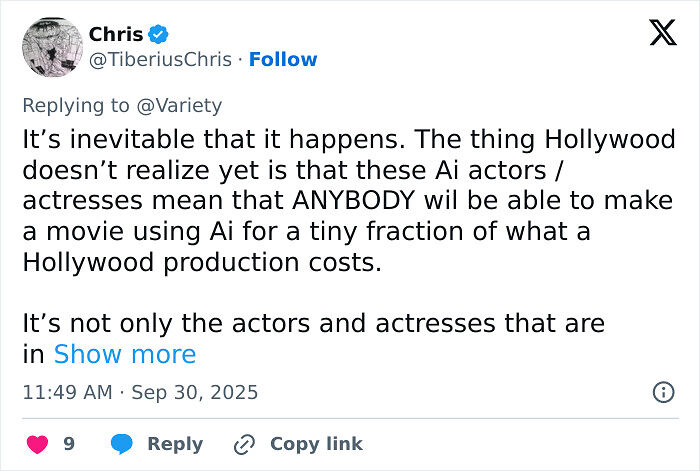Image resolution: width=700 pixels, height=471 pixels.
Task: Open the tweet info icon
Action: (x=663, y=392)
